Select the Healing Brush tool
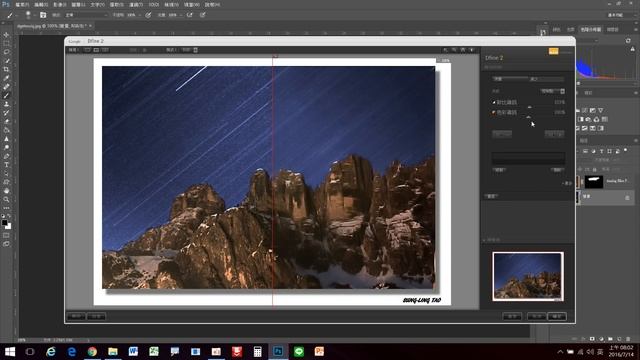Screen dimensions: 640x360 coord(6,87)
